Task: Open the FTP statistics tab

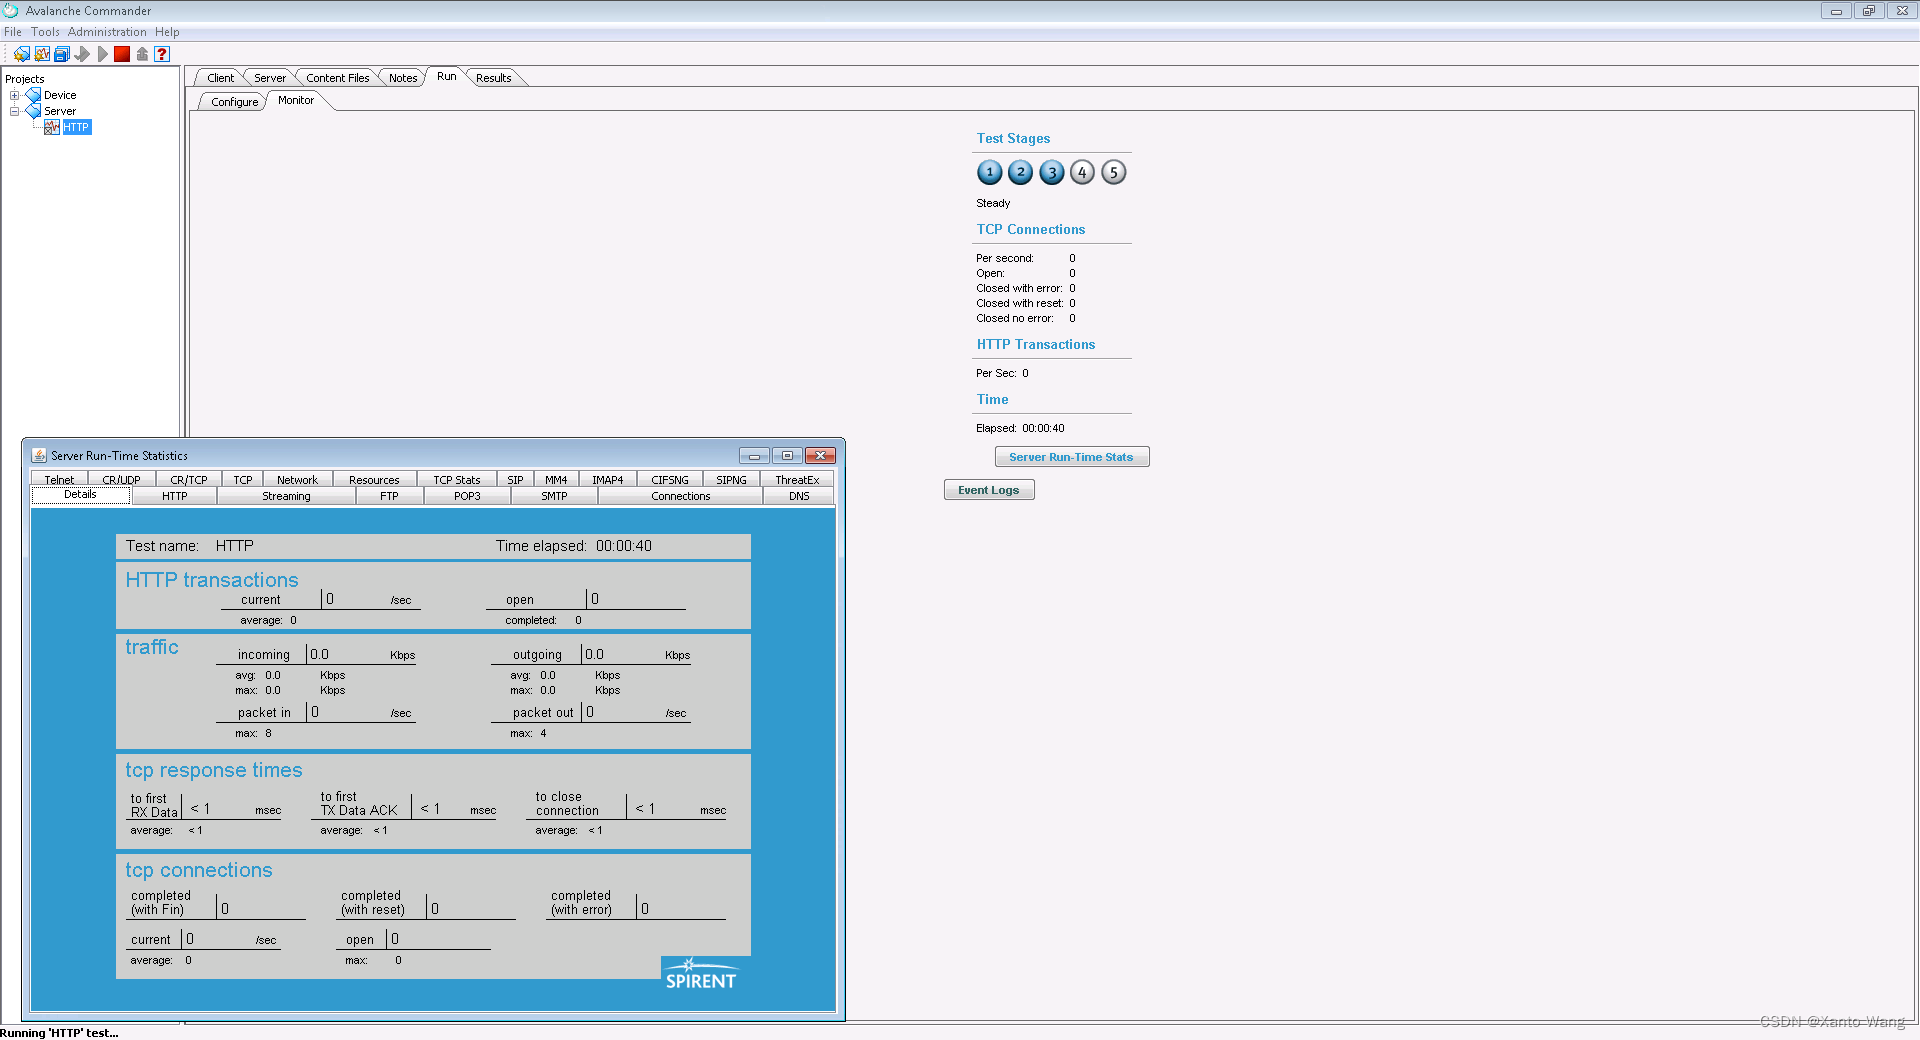Action: 389,496
